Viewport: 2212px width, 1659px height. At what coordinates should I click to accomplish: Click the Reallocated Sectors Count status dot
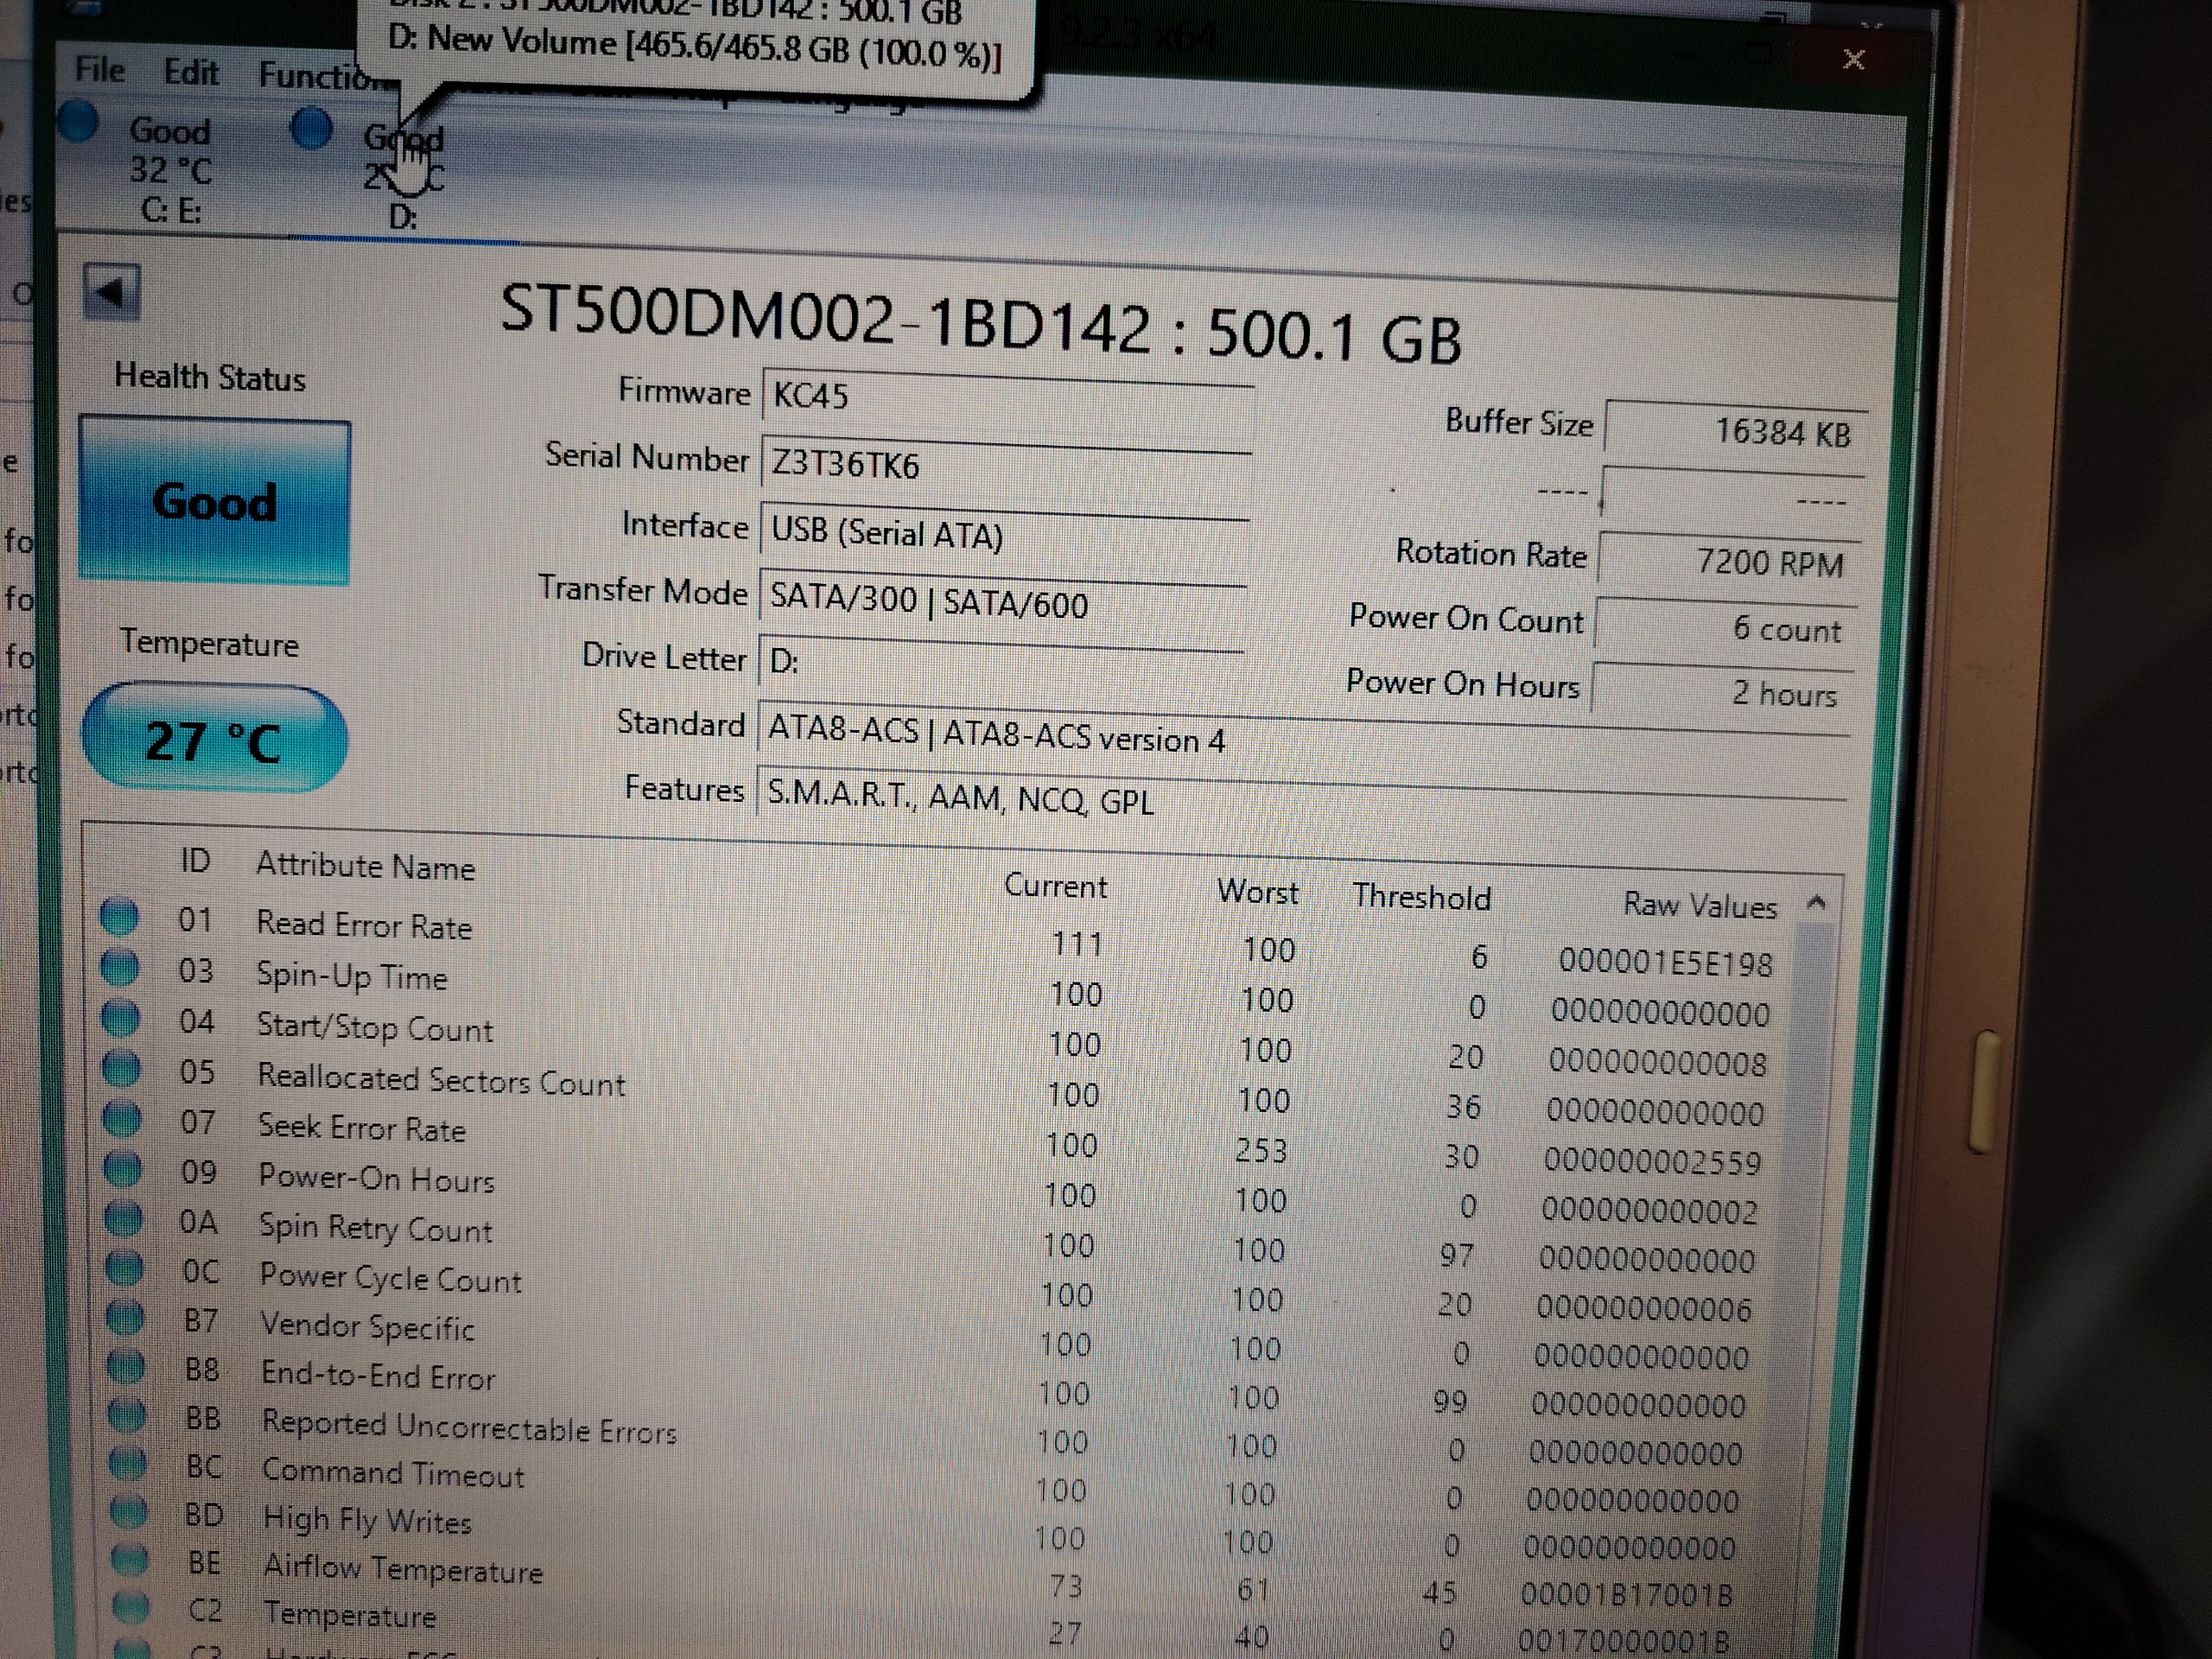121,1069
